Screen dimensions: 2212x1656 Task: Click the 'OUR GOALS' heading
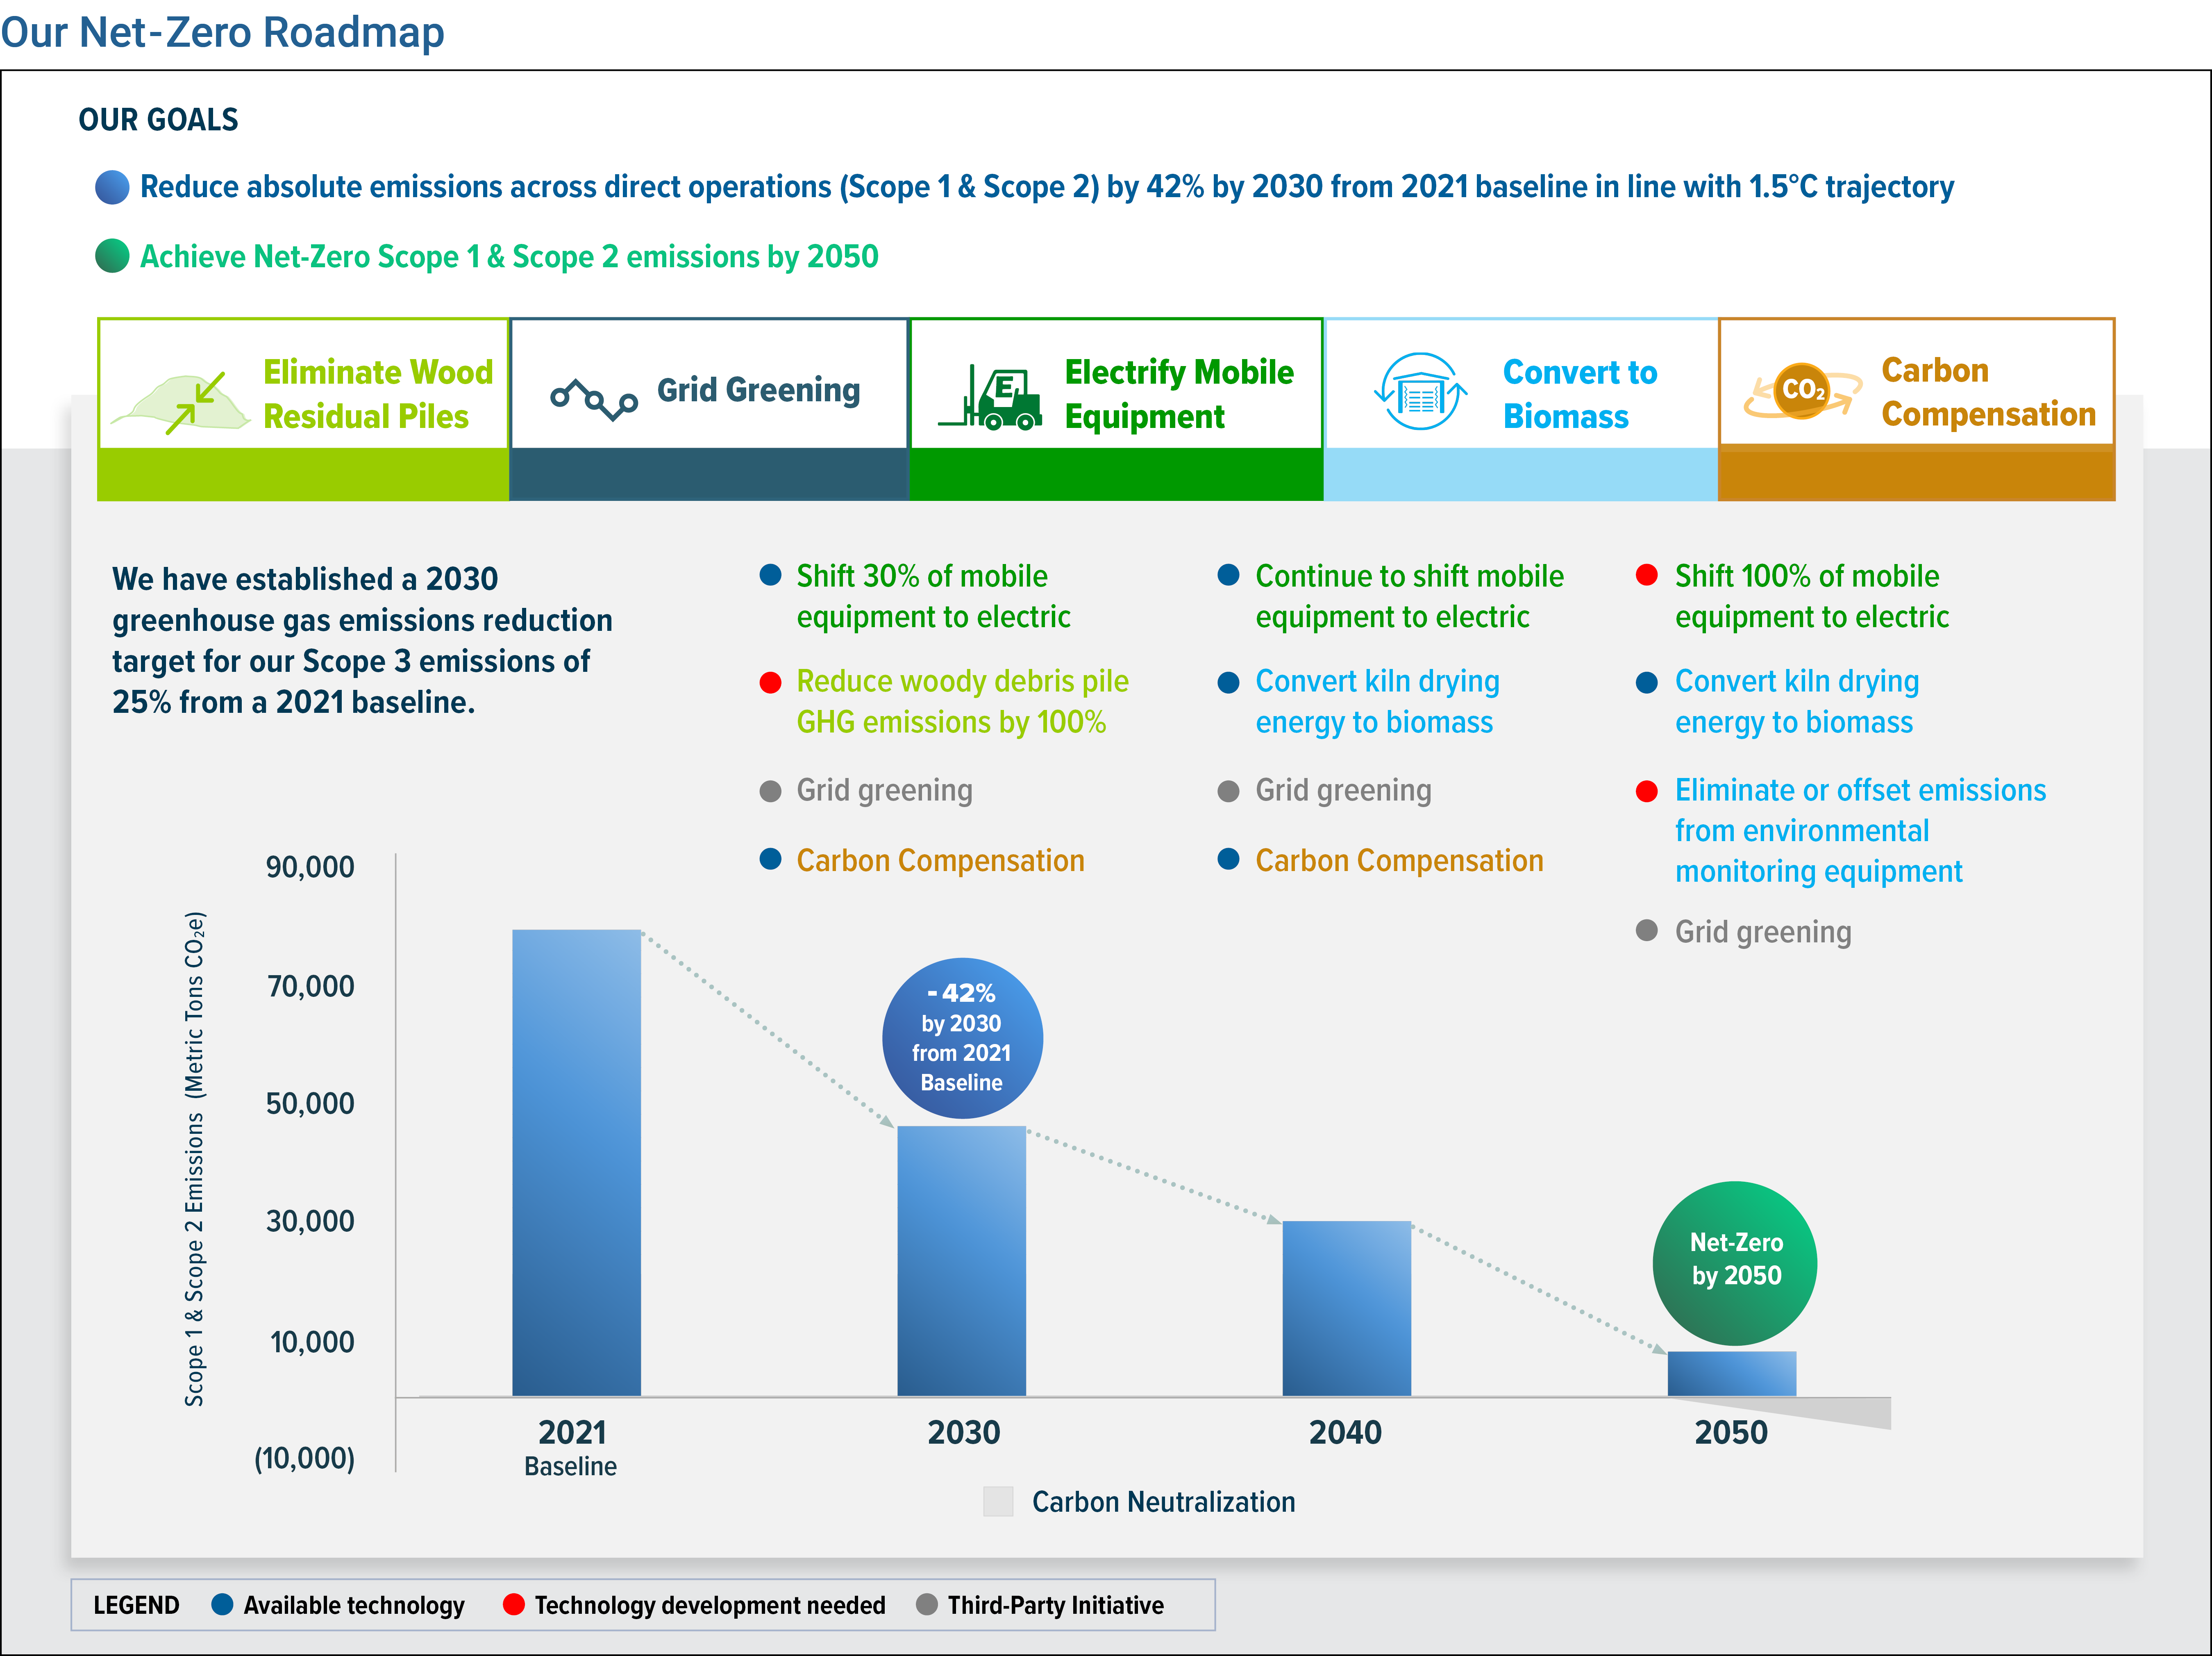pyautogui.click(x=158, y=120)
